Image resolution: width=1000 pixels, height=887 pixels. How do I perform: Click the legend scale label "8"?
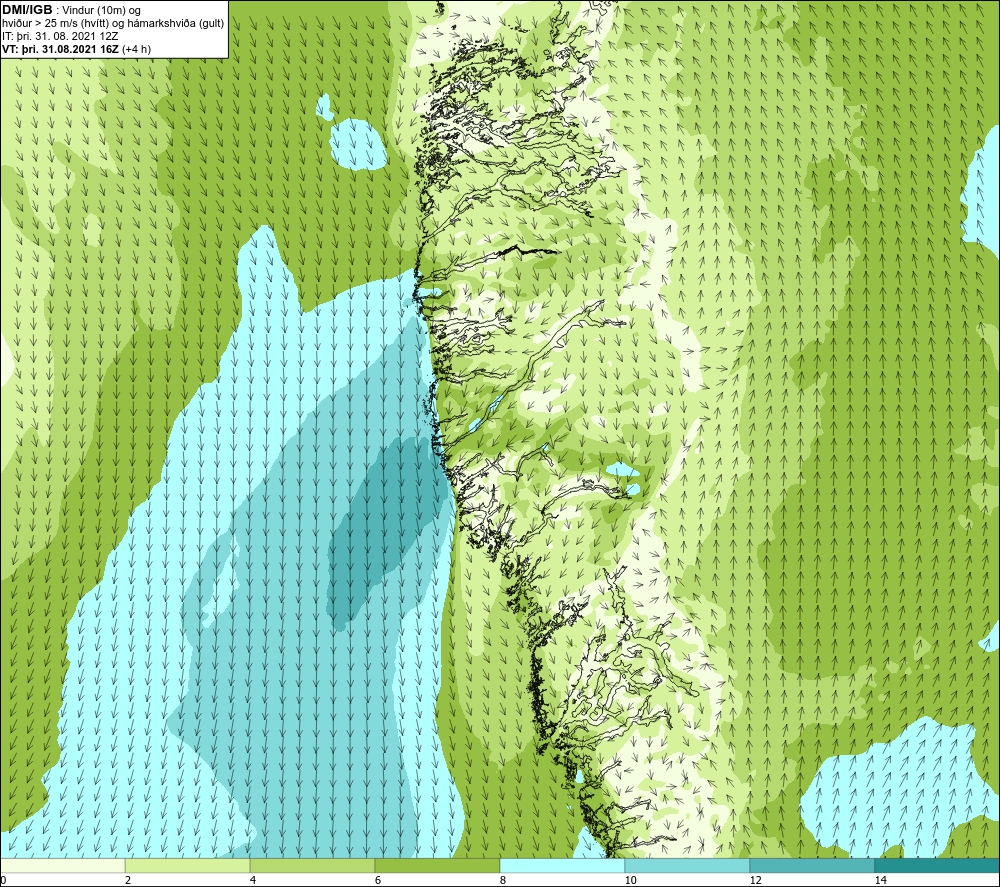coord(503,880)
